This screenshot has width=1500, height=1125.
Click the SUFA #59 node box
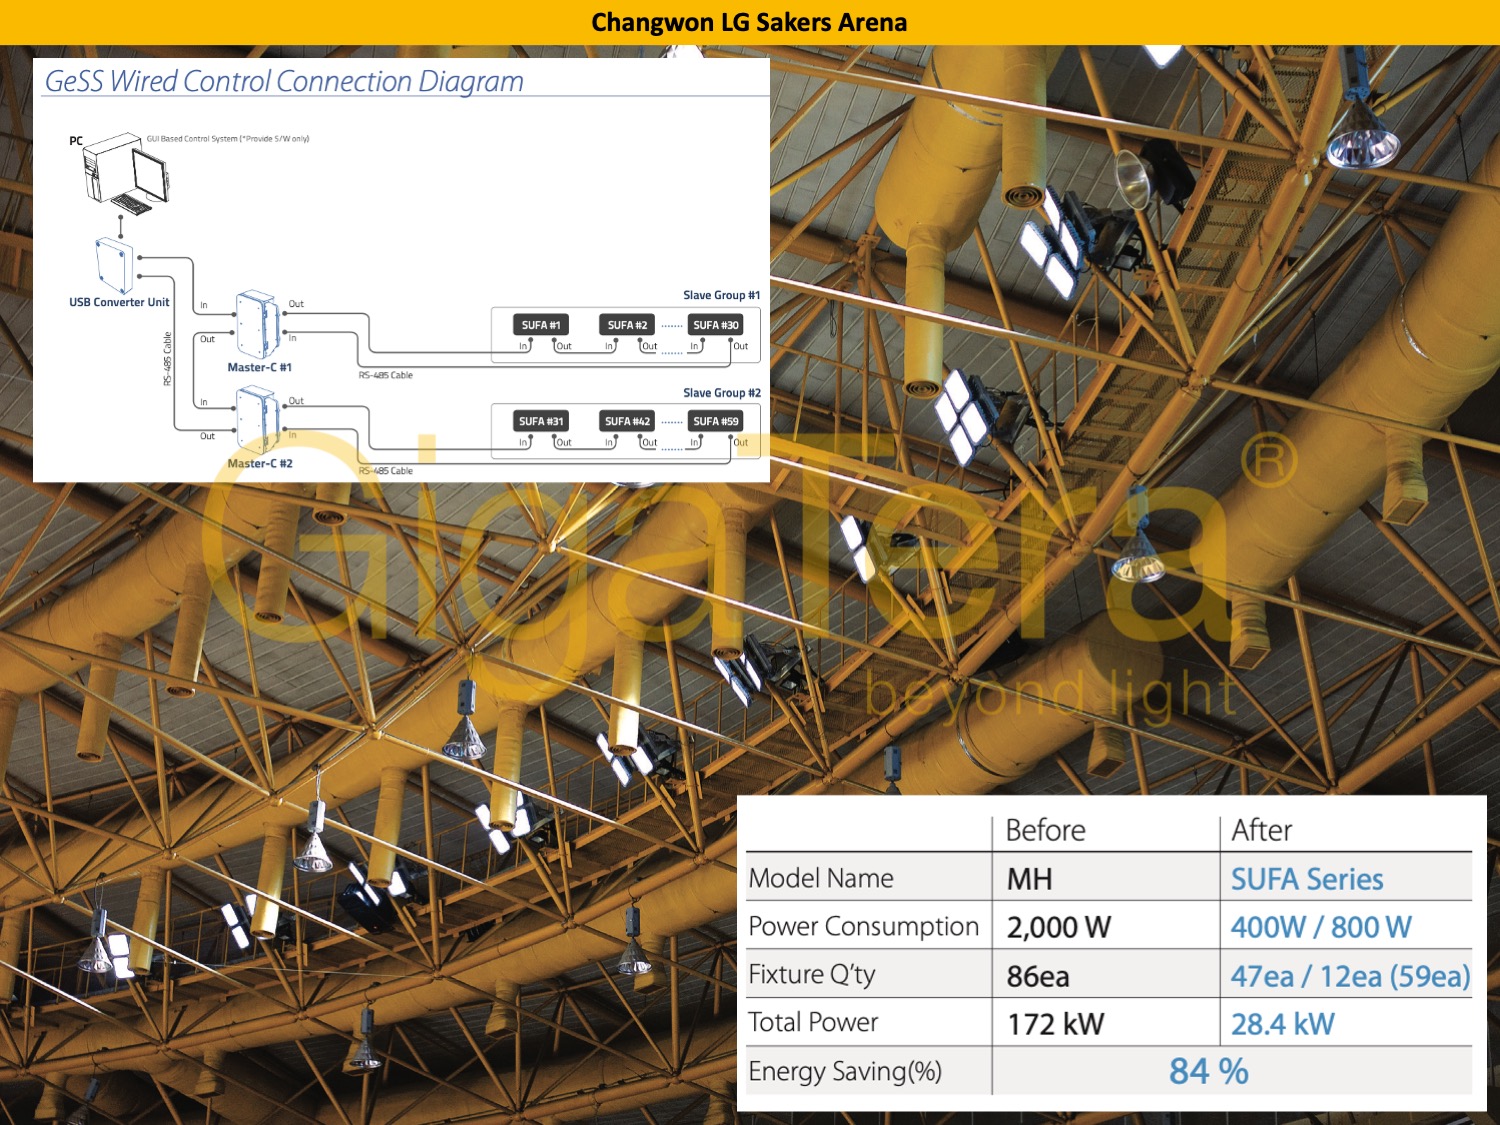point(716,421)
